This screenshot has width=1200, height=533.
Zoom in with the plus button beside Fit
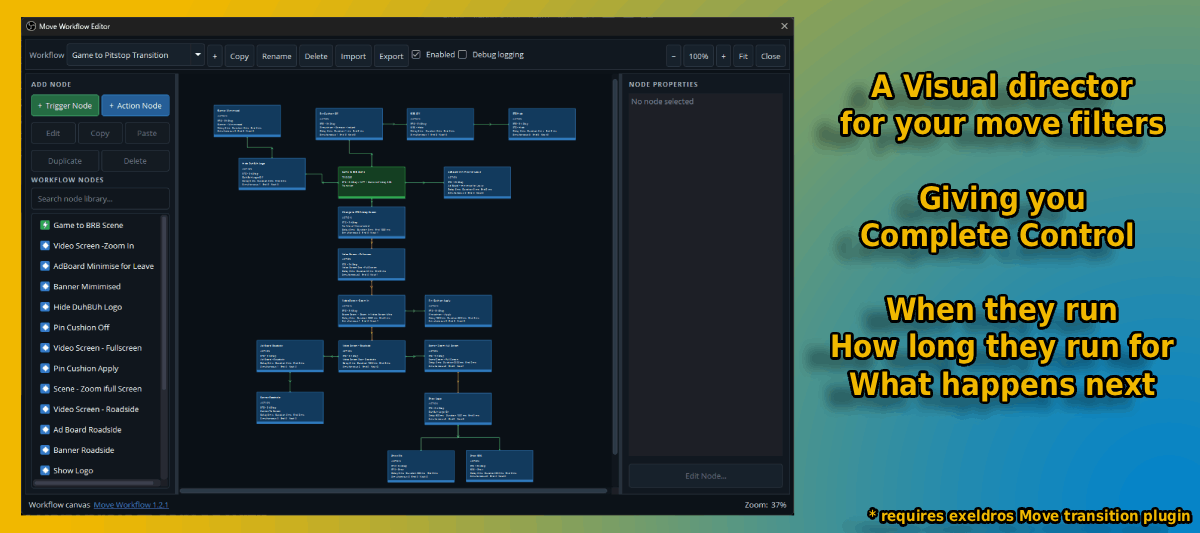pyautogui.click(x=723, y=56)
